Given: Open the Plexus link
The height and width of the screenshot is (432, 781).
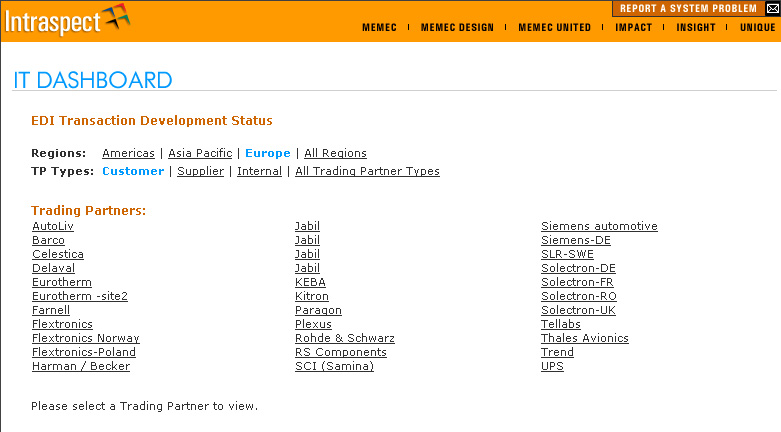Looking at the screenshot, I should coord(313,324).
